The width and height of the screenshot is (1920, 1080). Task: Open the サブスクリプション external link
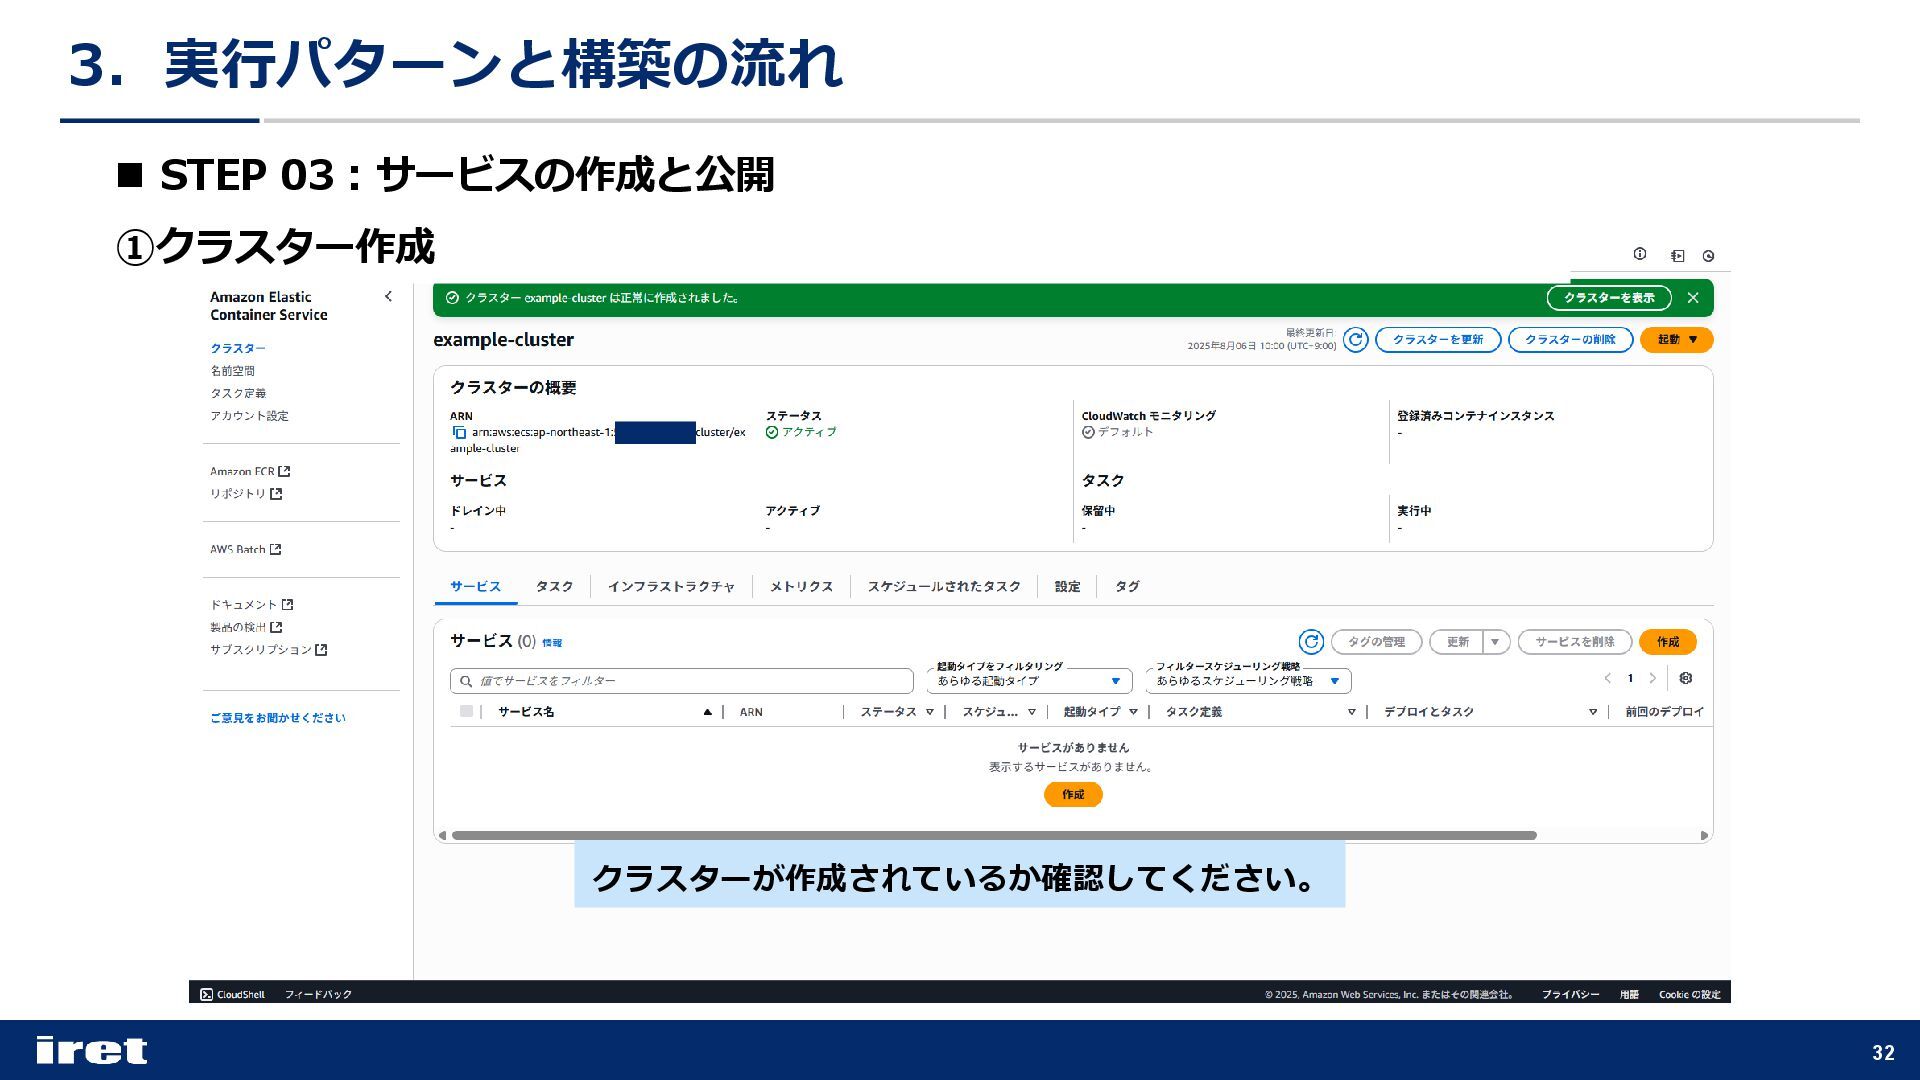pos(269,649)
